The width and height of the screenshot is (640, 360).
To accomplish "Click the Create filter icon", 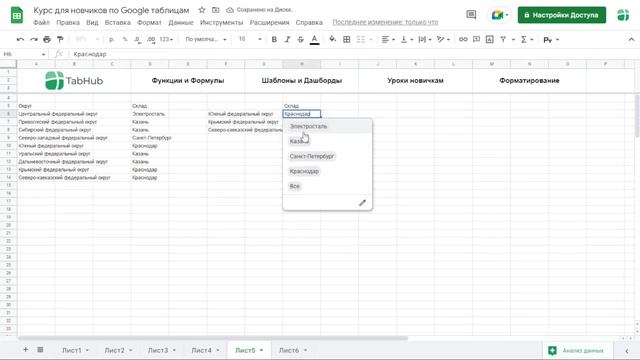I will [503, 40].
